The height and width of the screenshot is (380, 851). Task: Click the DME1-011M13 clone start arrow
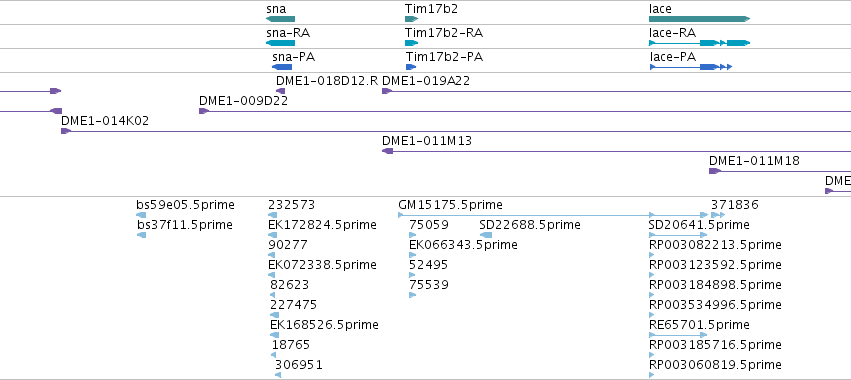pos(388,151)
